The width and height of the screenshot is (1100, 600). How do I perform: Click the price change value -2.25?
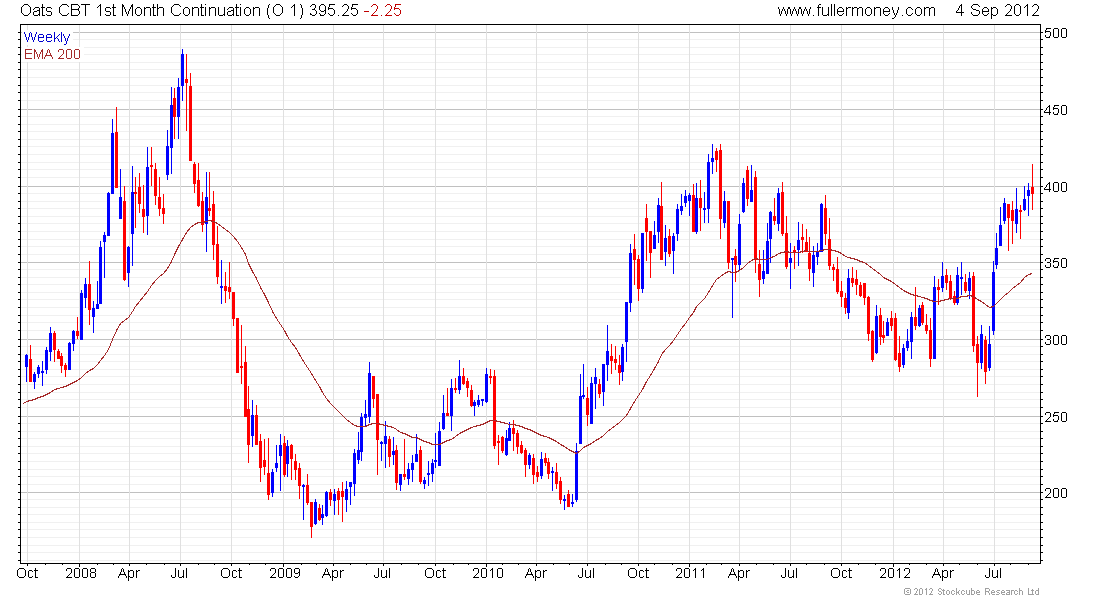pyautogui.click(x=382, y=11)
